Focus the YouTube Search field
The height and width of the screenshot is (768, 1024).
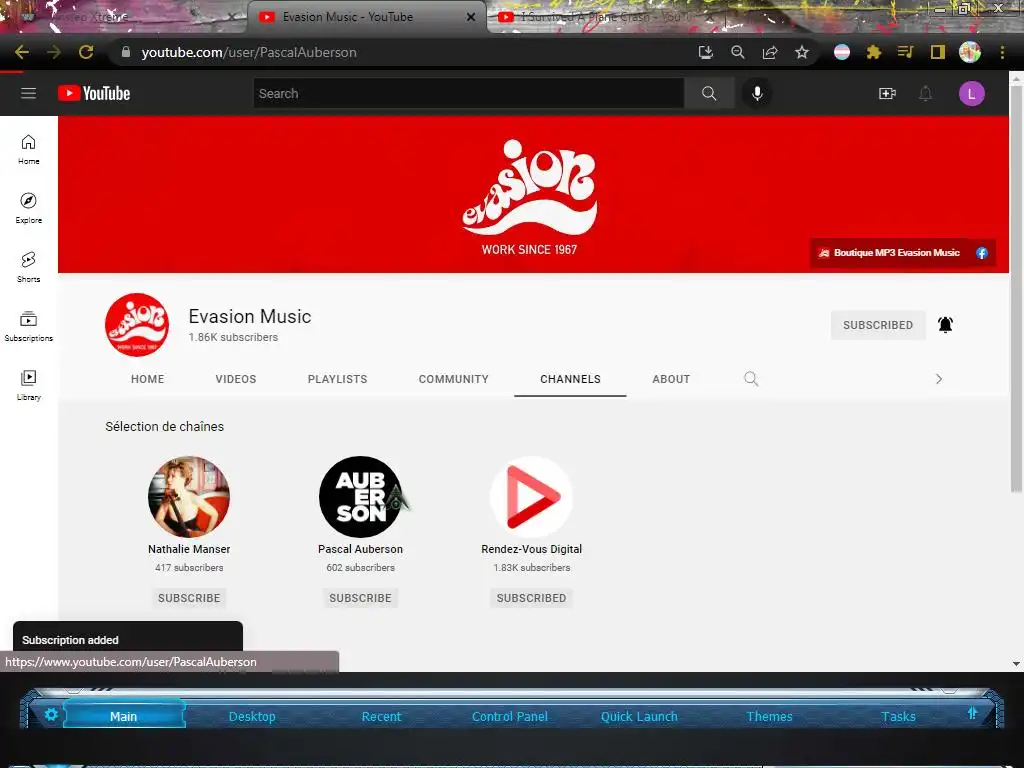pyautogui.click(x=468, y=93)
